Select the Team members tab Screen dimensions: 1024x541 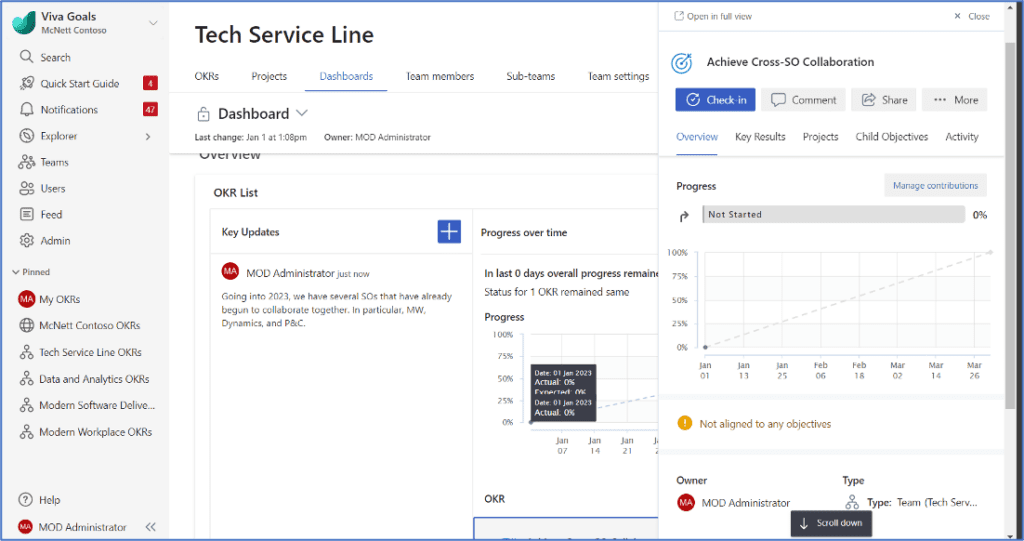[439, 76]
